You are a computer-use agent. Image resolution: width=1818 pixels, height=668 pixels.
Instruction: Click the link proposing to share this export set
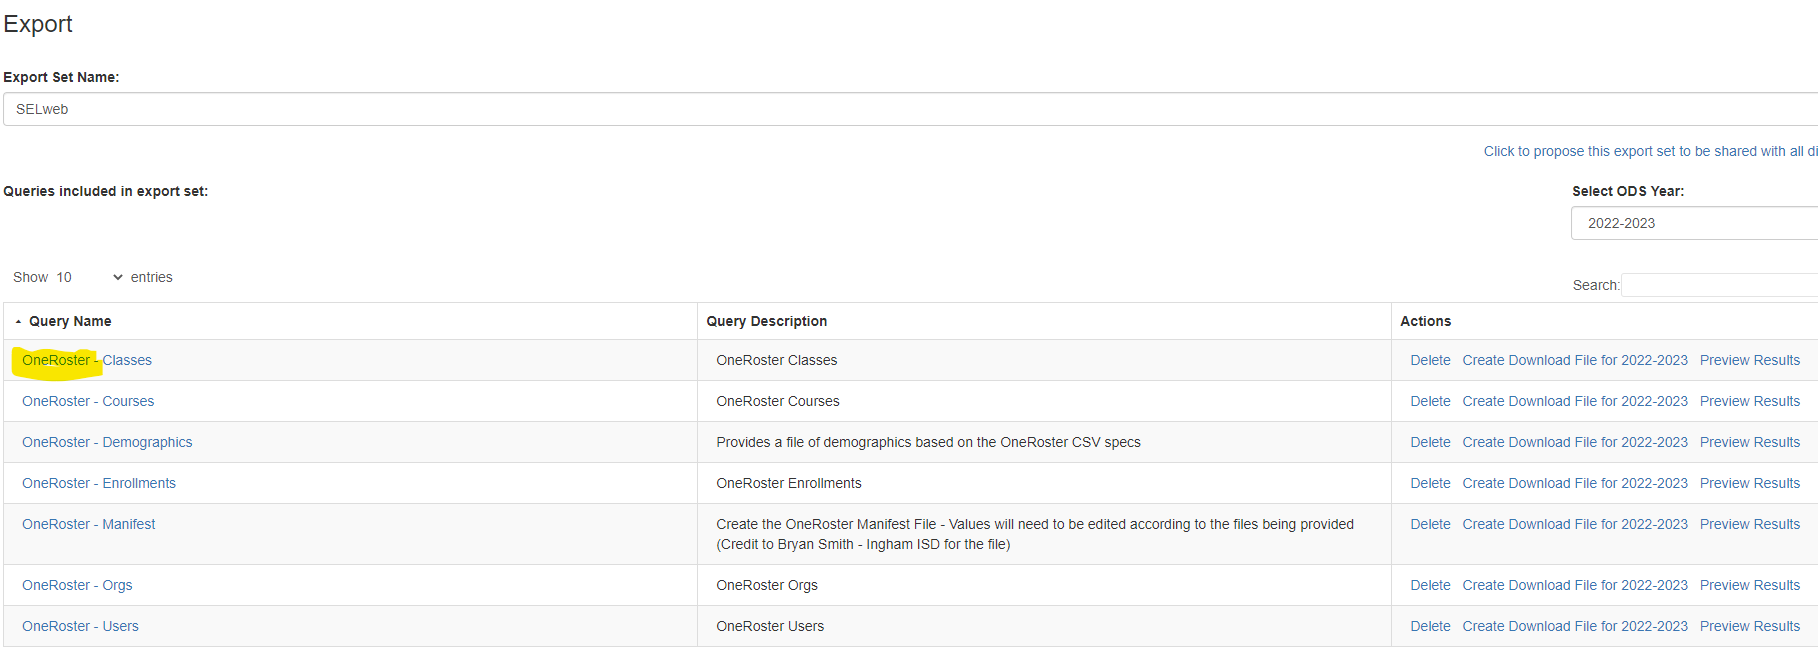1650,151
